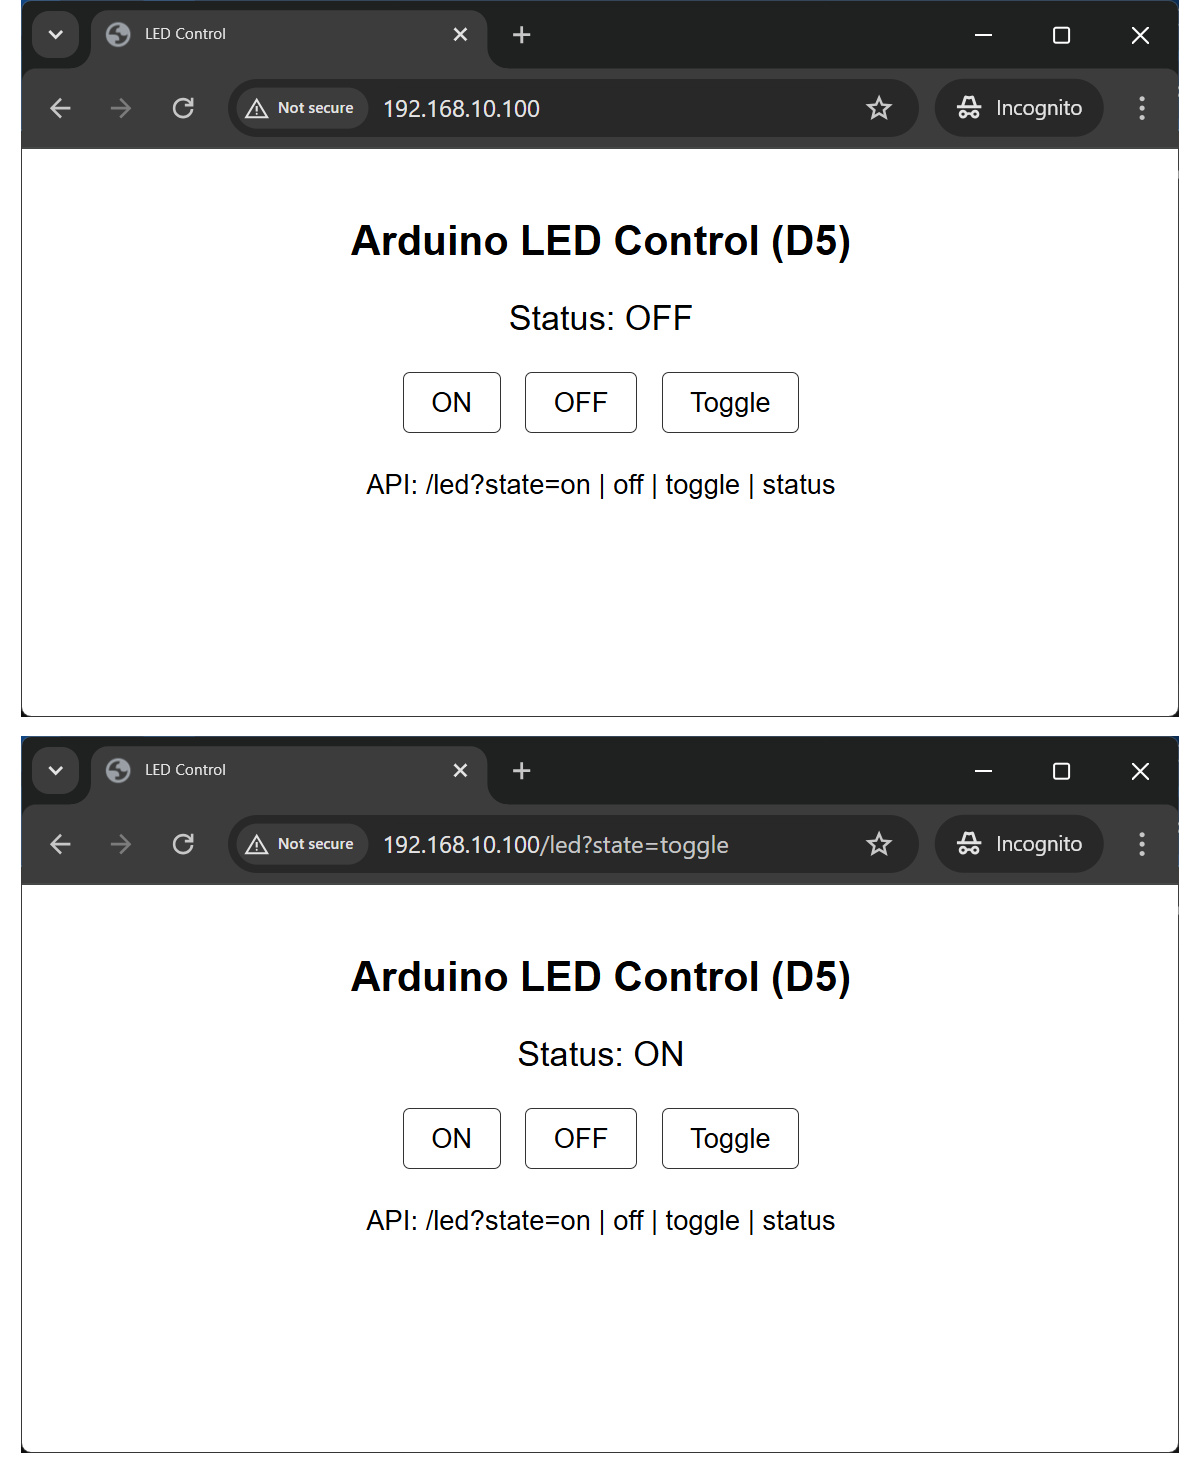Open the three-dot Chrome menu in the top window
The image size is (1192, 1462).
coord(1141,108)
